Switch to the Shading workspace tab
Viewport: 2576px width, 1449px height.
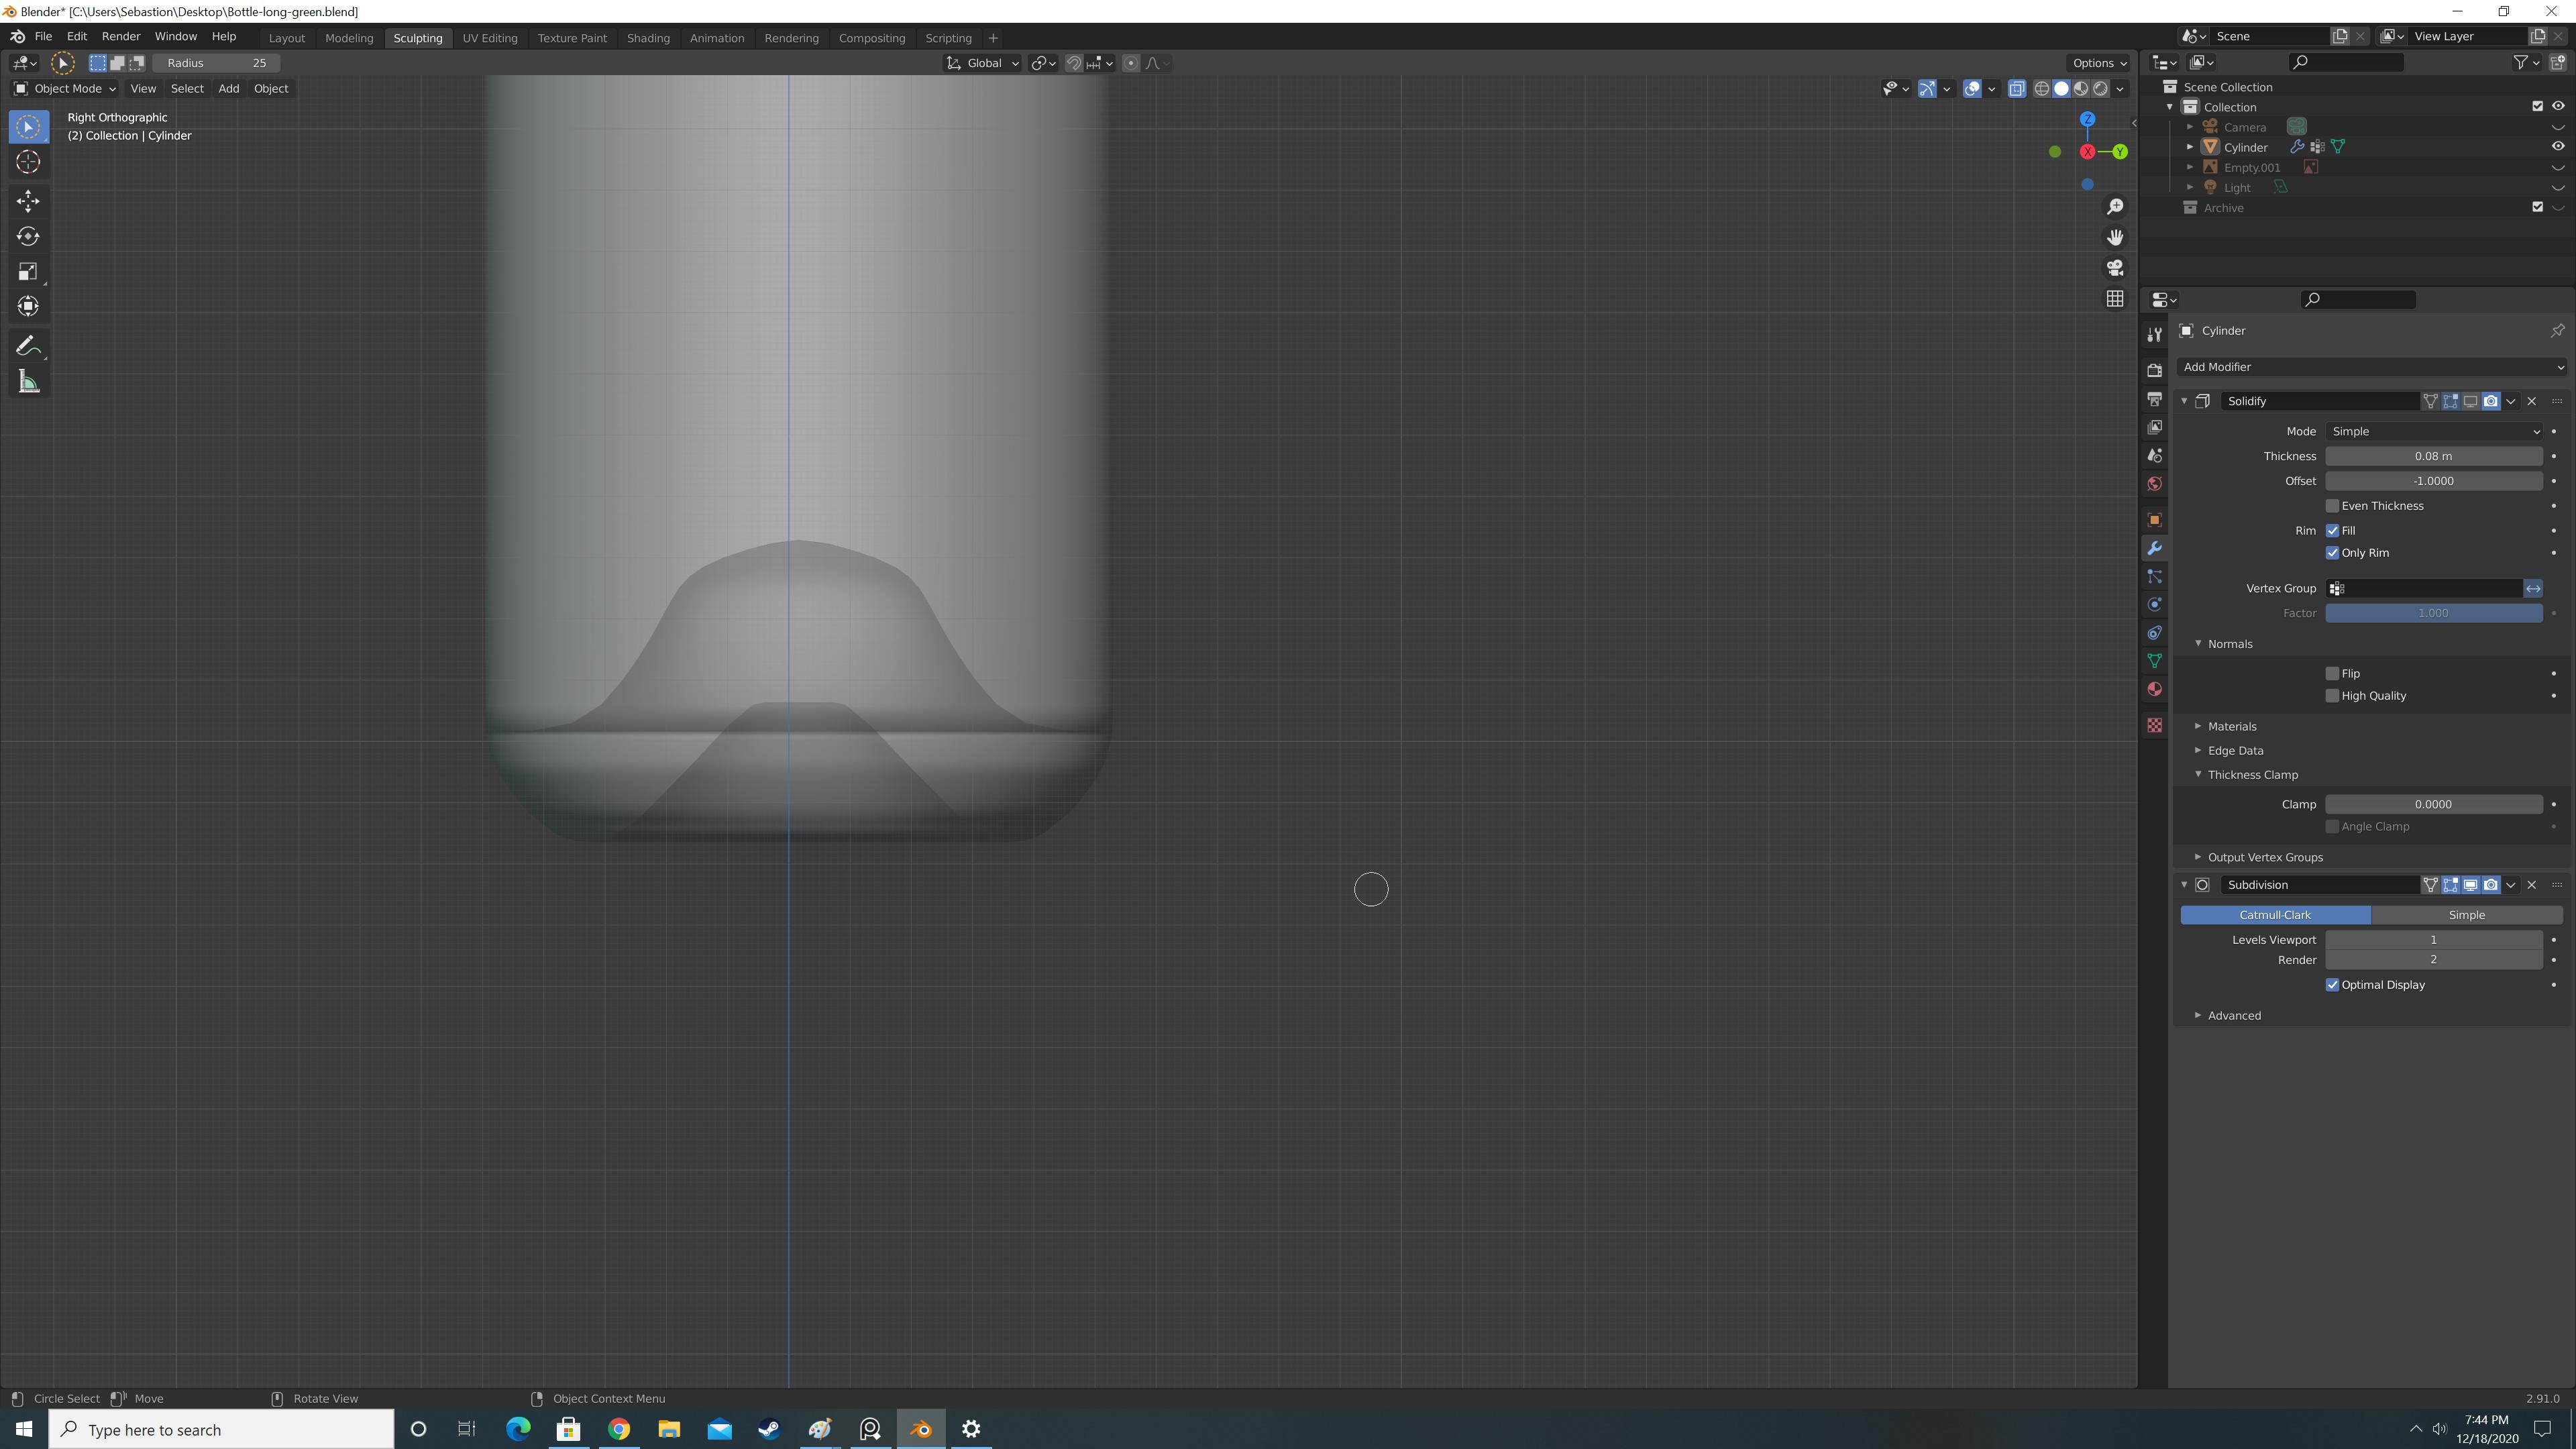pyautogui.click(x=648, y=38)
